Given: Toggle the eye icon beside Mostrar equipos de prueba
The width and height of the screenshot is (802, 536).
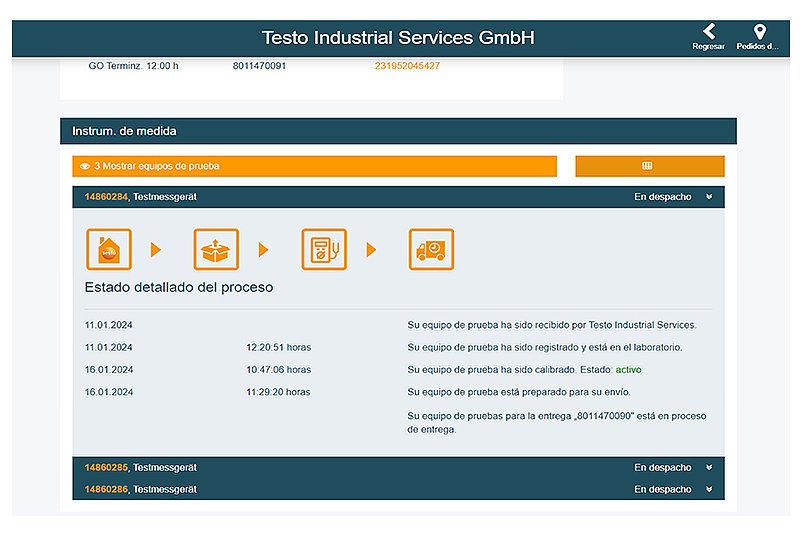Looking at the screenshot, I should point(85,166).
